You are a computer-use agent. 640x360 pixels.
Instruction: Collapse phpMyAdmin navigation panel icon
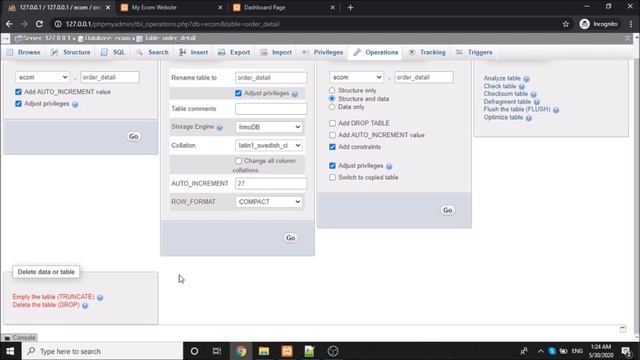5,38
